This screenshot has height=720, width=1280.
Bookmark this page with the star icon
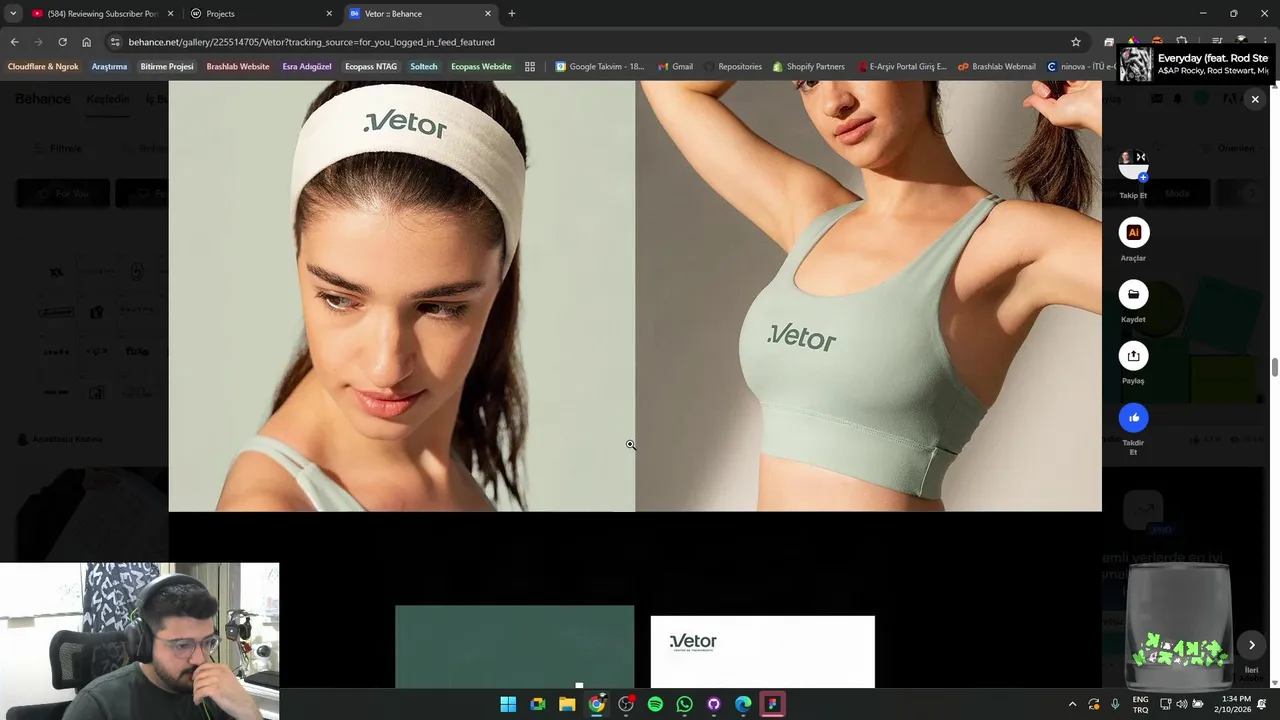[x=1076, y=42]
